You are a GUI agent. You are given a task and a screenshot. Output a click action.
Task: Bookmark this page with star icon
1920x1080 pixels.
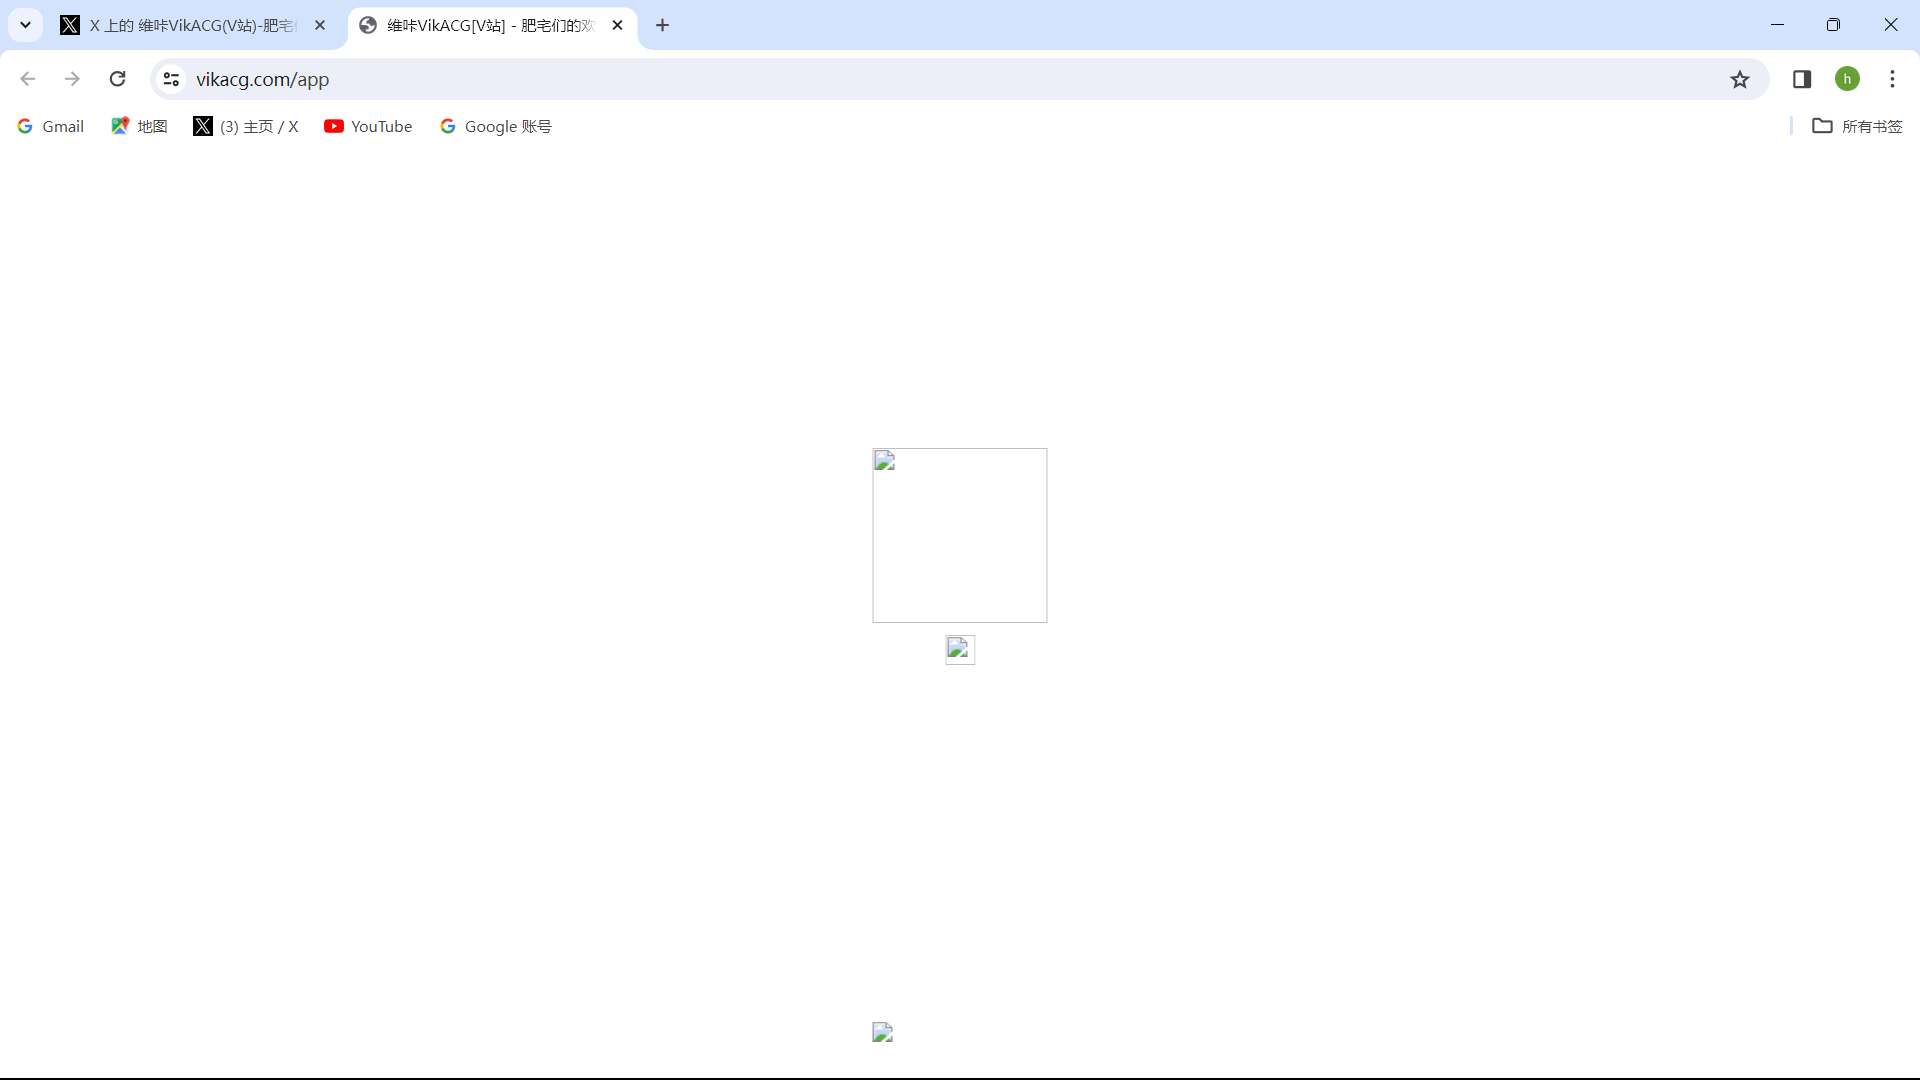pos(1740,79)
